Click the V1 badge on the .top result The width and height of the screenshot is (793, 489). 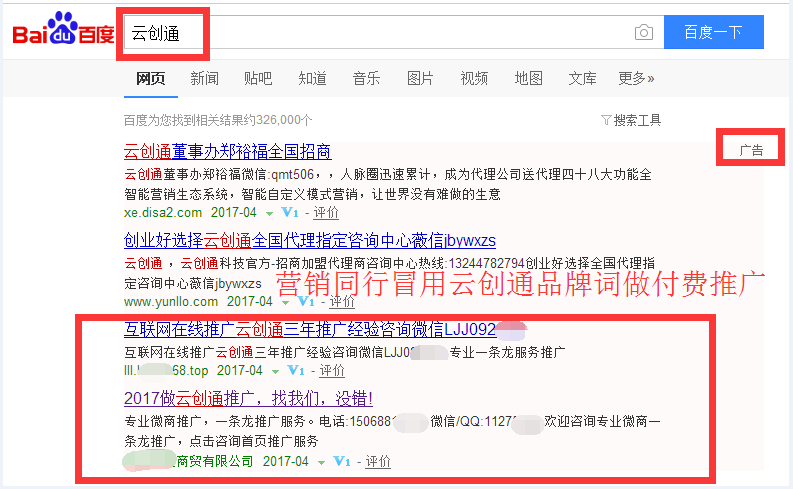coord(296,371)
